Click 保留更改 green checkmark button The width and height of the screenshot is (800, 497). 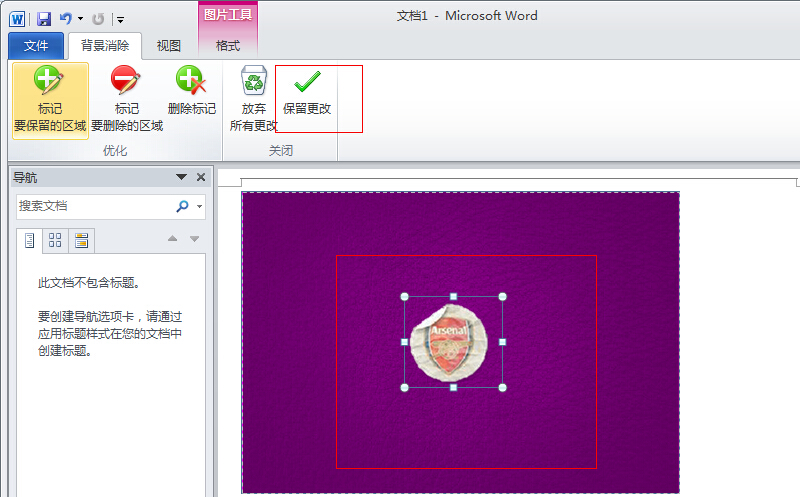tap(307, 94)
